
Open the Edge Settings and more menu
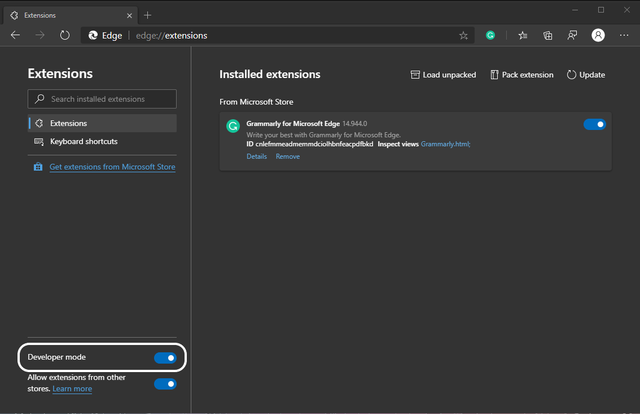tap(624, 35)
